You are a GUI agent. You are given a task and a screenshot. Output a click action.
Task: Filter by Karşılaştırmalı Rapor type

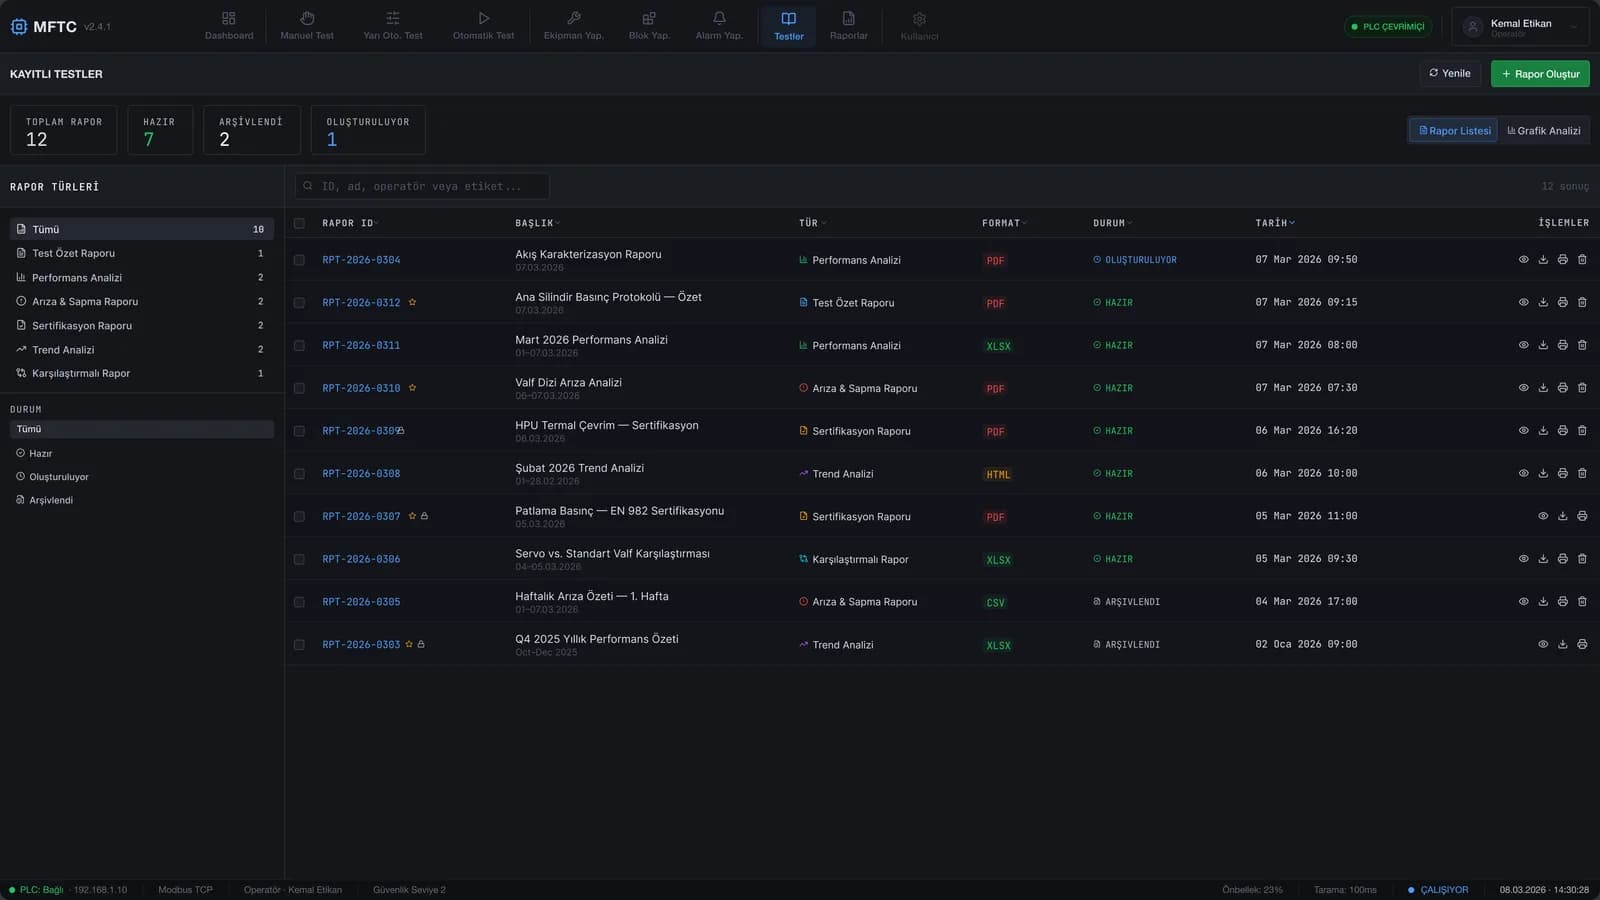[x=141, y=373]
